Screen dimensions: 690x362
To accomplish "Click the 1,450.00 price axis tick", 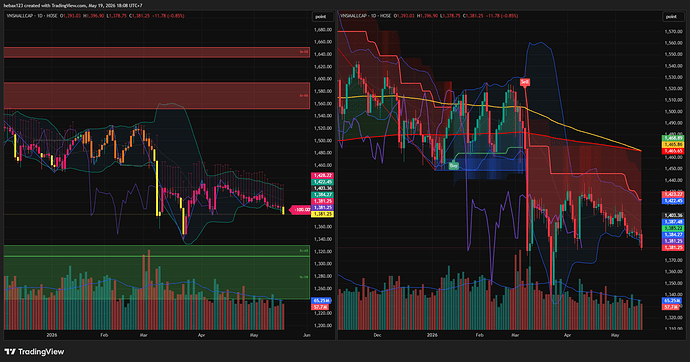I will pyautogui.click(x=673, y=169).
